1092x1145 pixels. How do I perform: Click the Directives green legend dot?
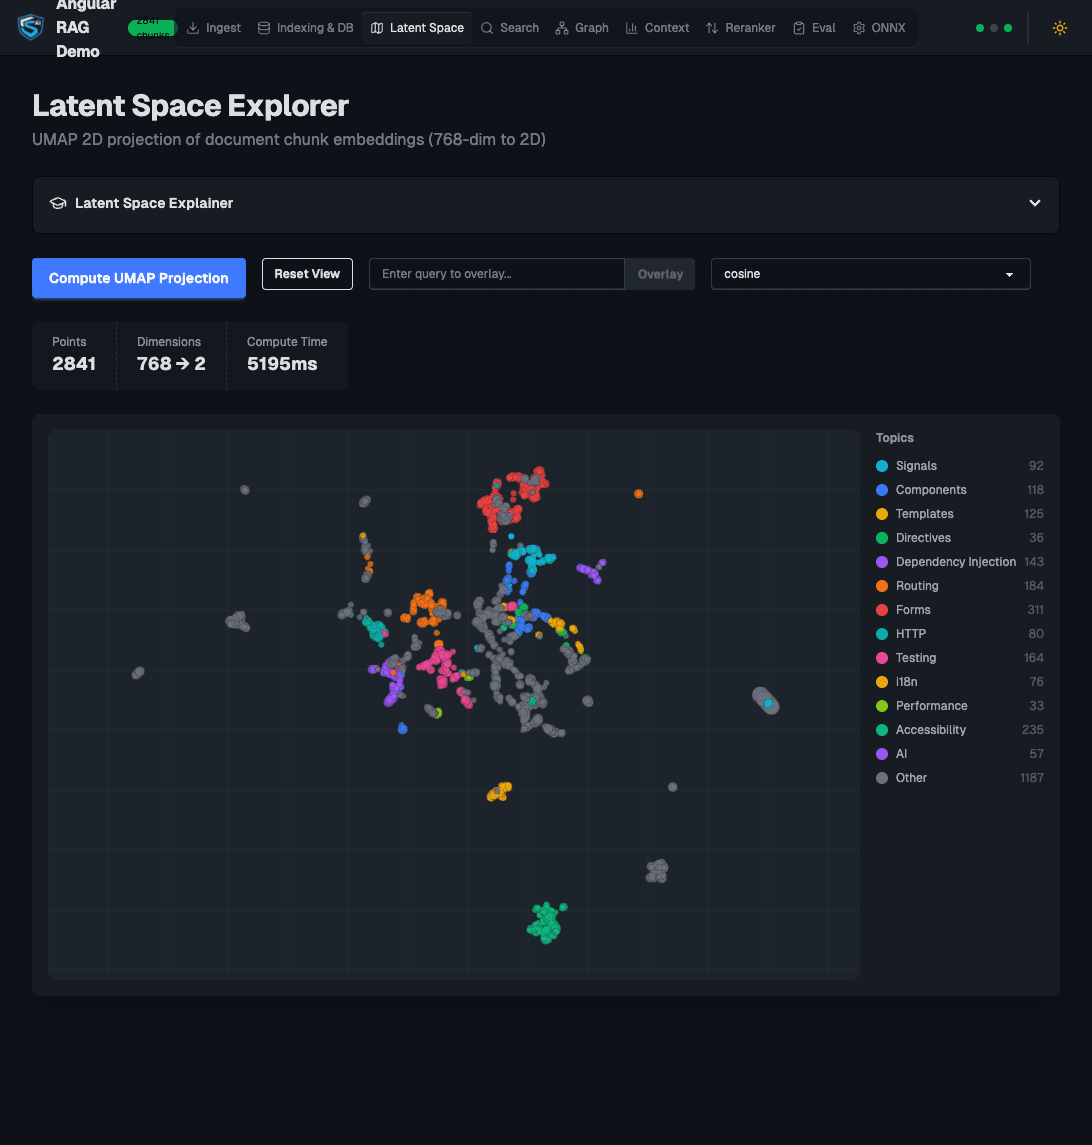[x=882, y=538]
